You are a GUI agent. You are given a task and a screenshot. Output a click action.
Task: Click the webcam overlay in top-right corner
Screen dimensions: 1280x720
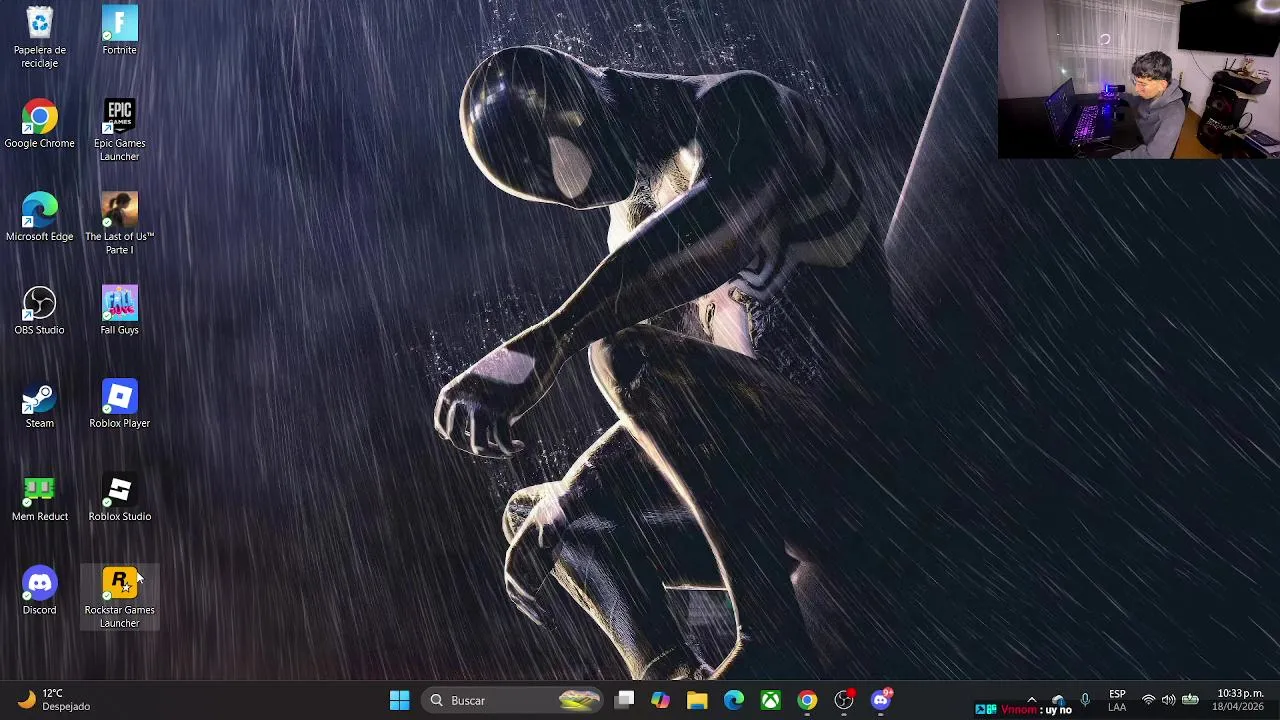pos(1139,80)
